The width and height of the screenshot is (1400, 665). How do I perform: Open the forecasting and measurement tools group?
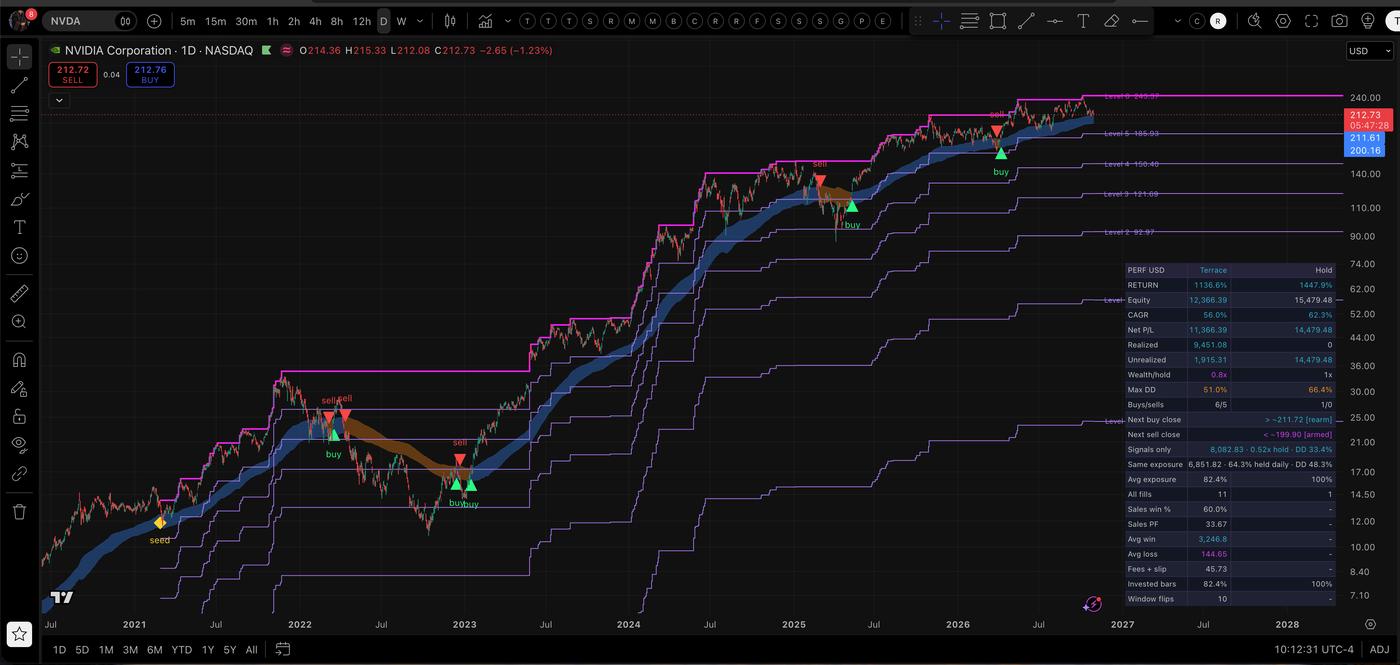pyautogui.click(x=19, y=171)
